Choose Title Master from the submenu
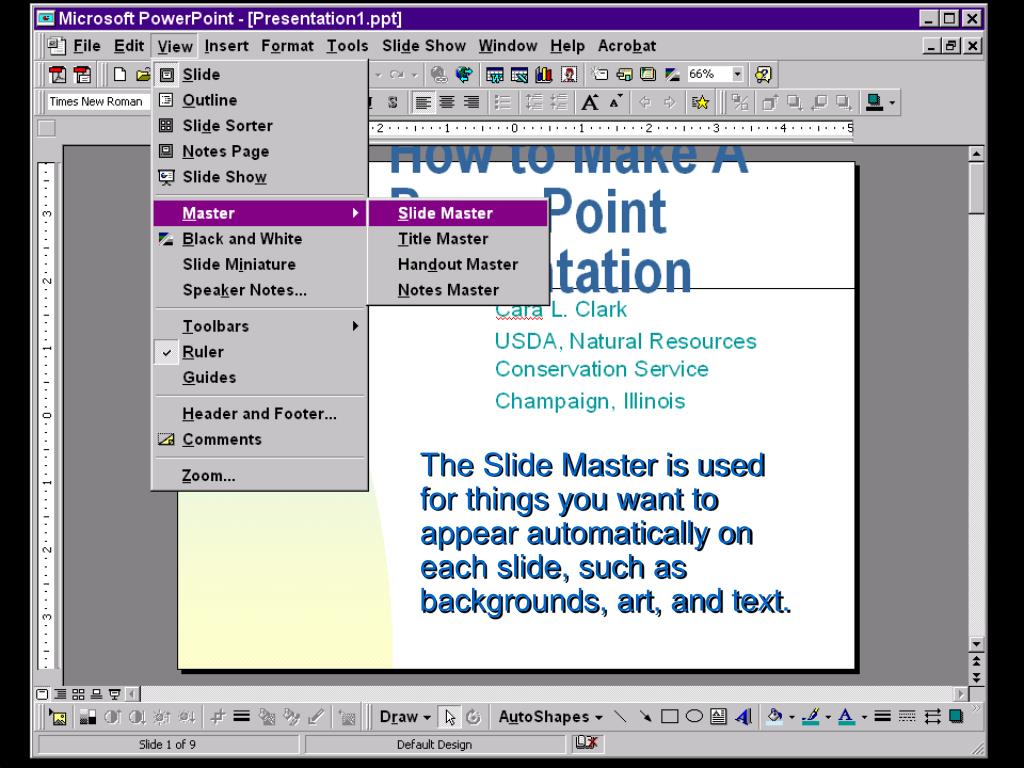 [458, 239]
